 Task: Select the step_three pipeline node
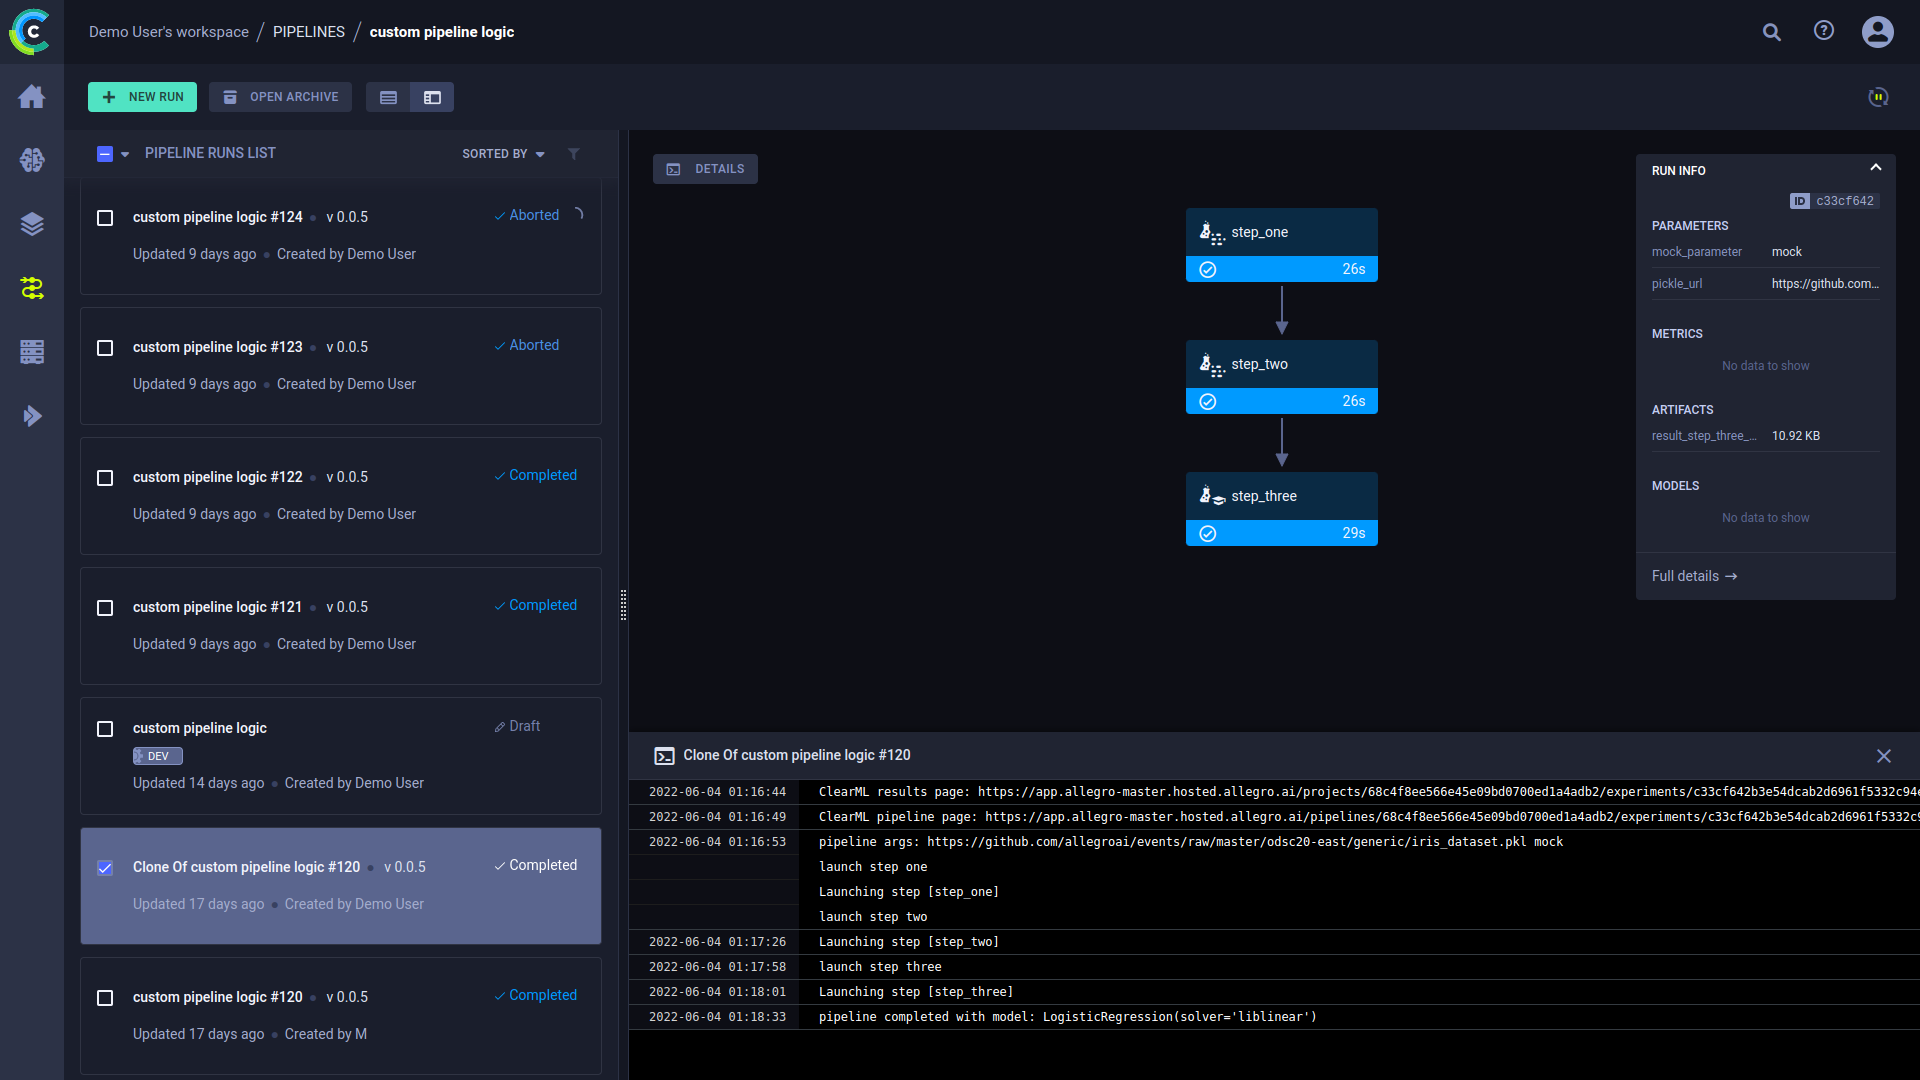[1281, 509]
